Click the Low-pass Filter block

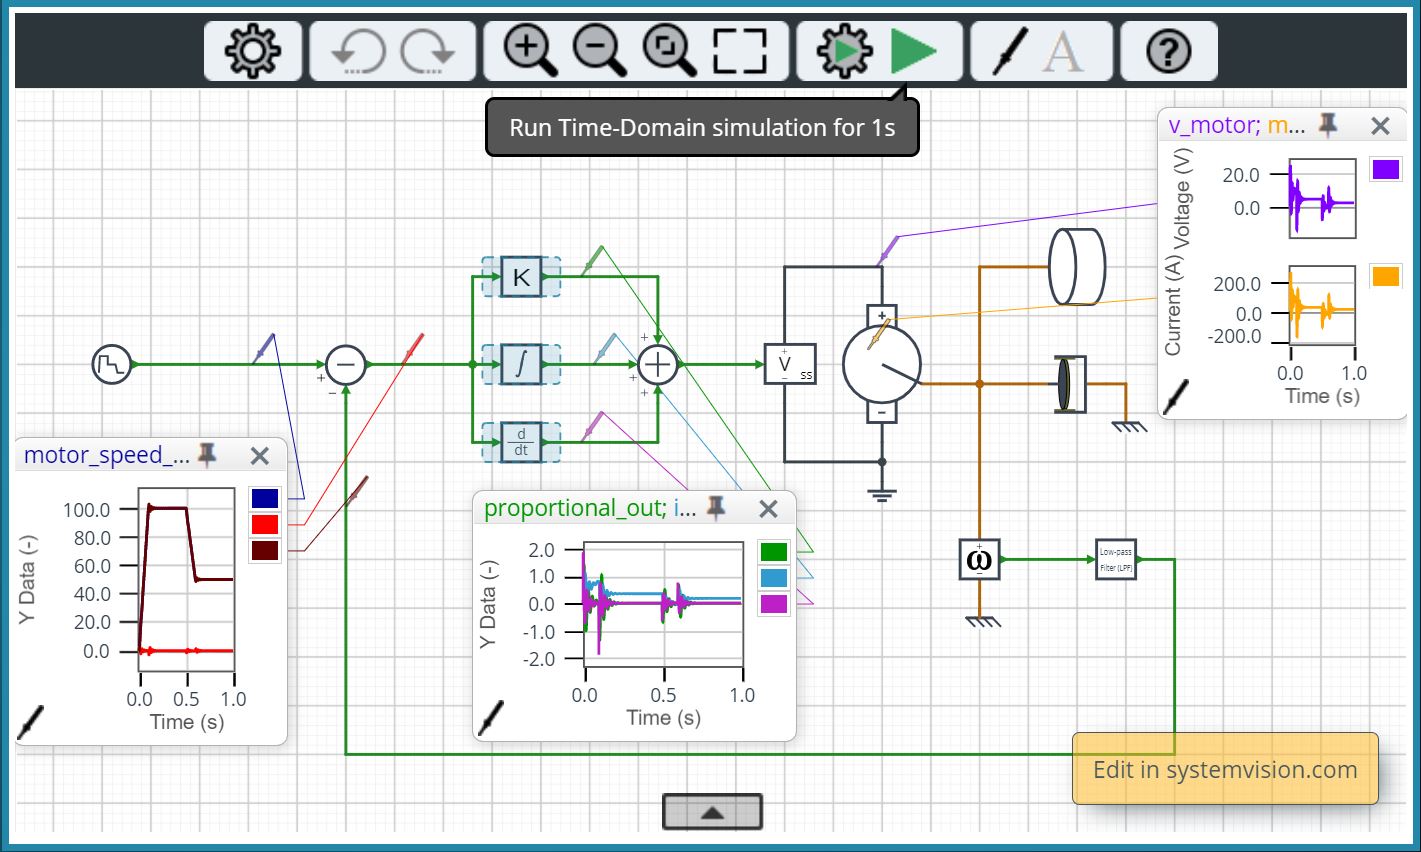(x=1115, y=560)
